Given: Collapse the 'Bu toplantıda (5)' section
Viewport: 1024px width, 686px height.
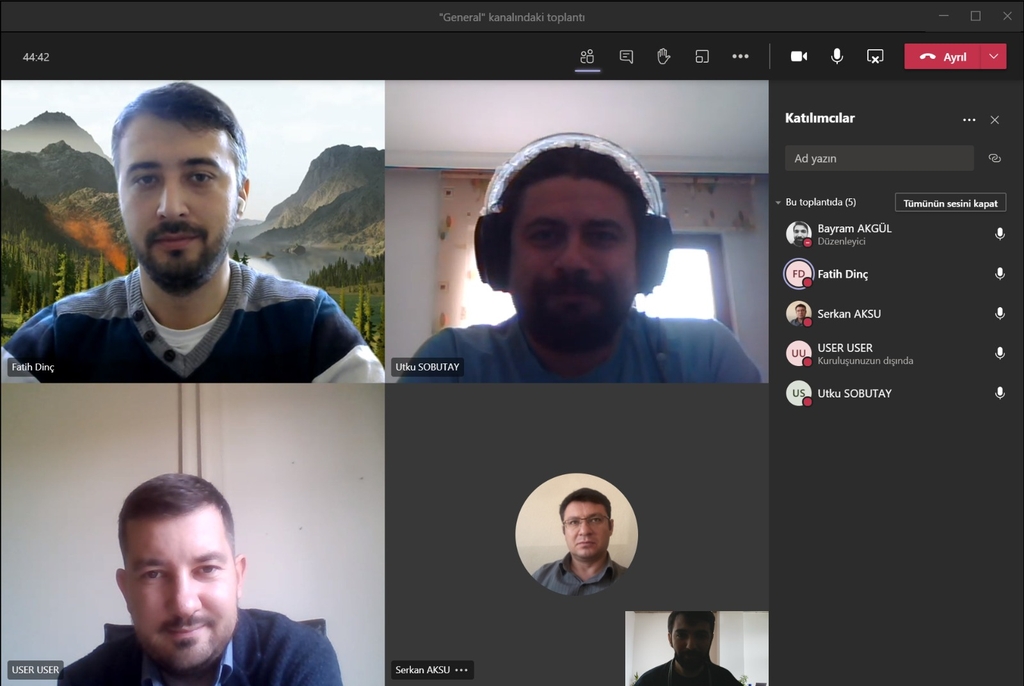Looking at the screenshot, I should tap(778, 203).
